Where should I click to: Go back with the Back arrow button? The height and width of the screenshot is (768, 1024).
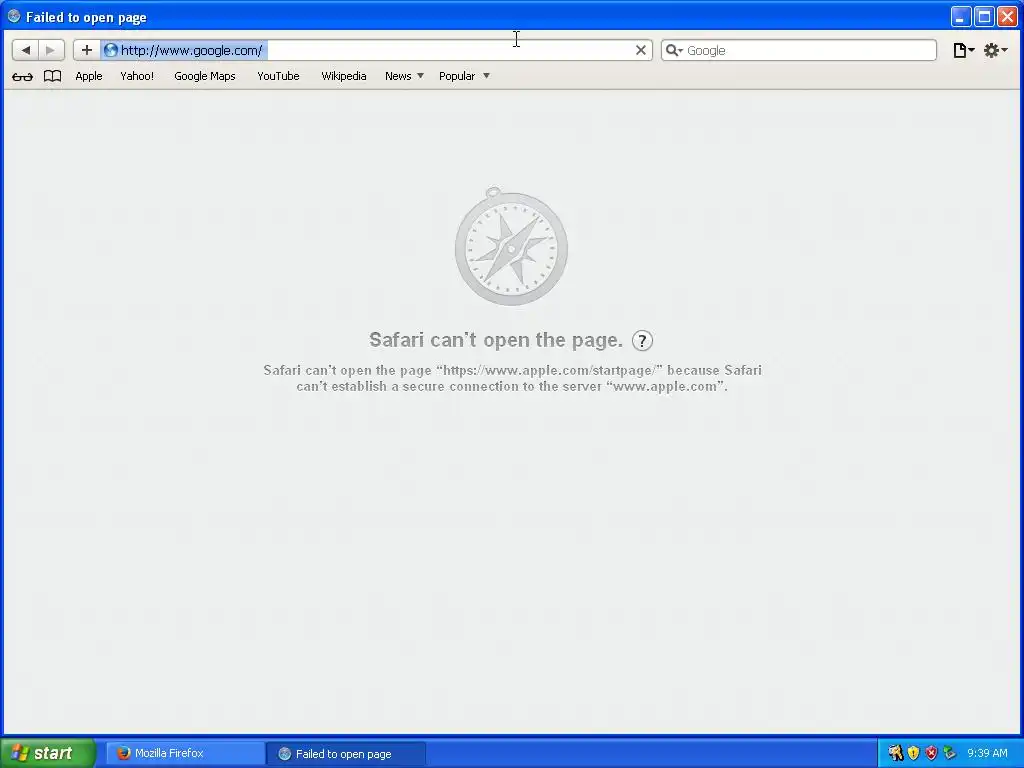25,50
